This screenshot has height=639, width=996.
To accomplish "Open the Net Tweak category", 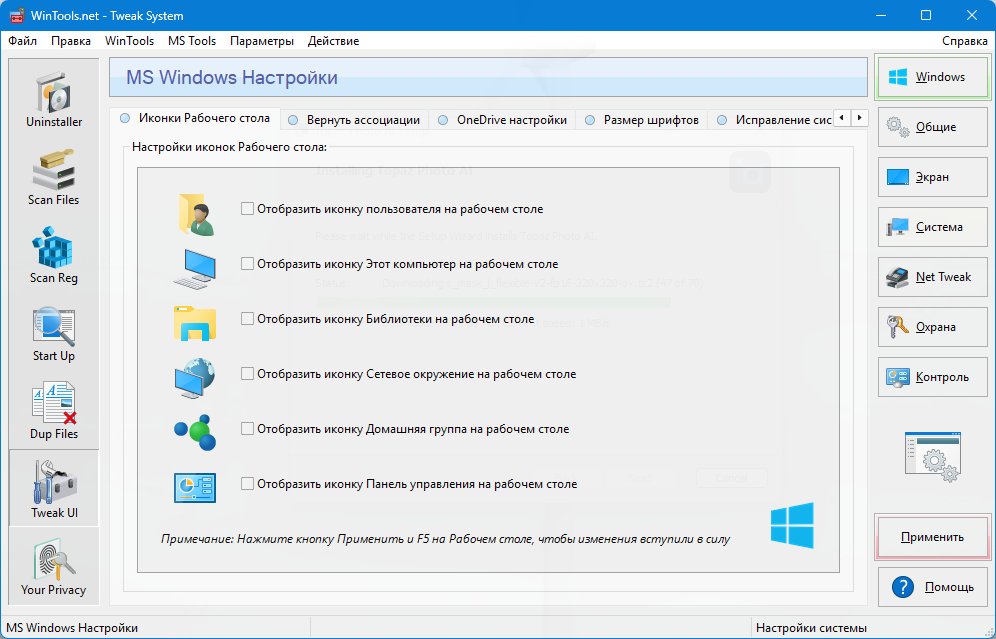I will click(932, 277).
